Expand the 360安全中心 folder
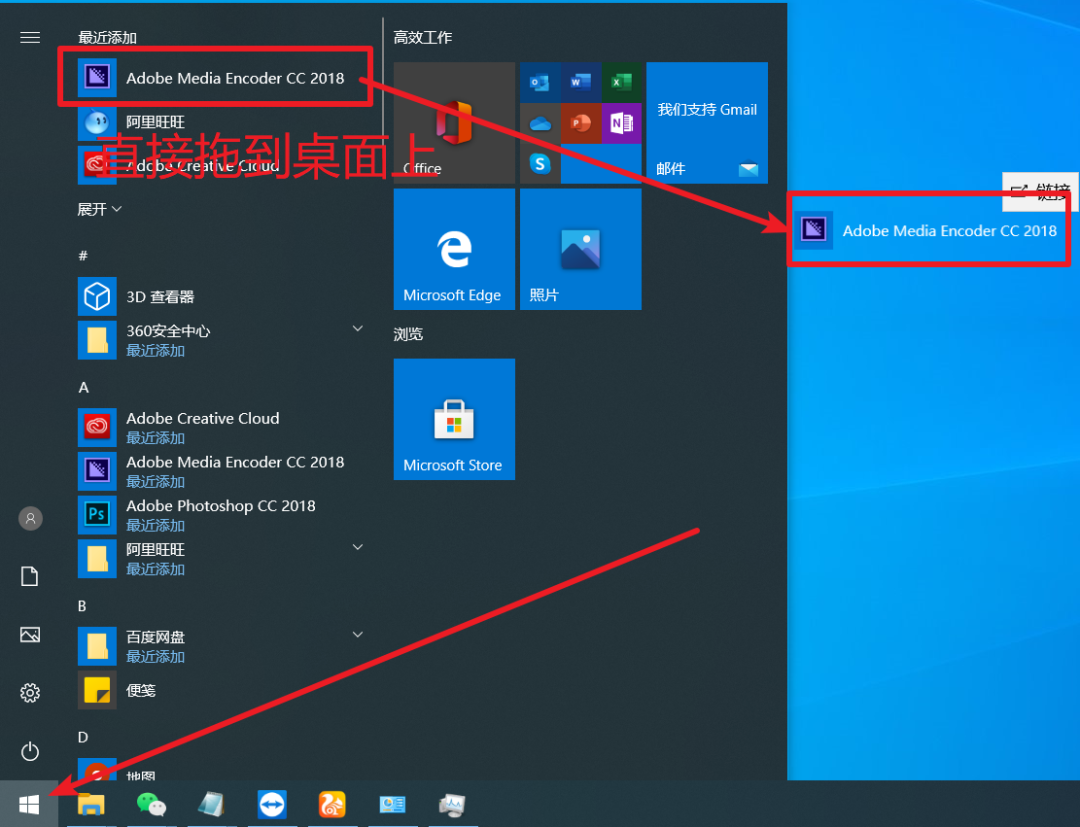 pos(220,340)
